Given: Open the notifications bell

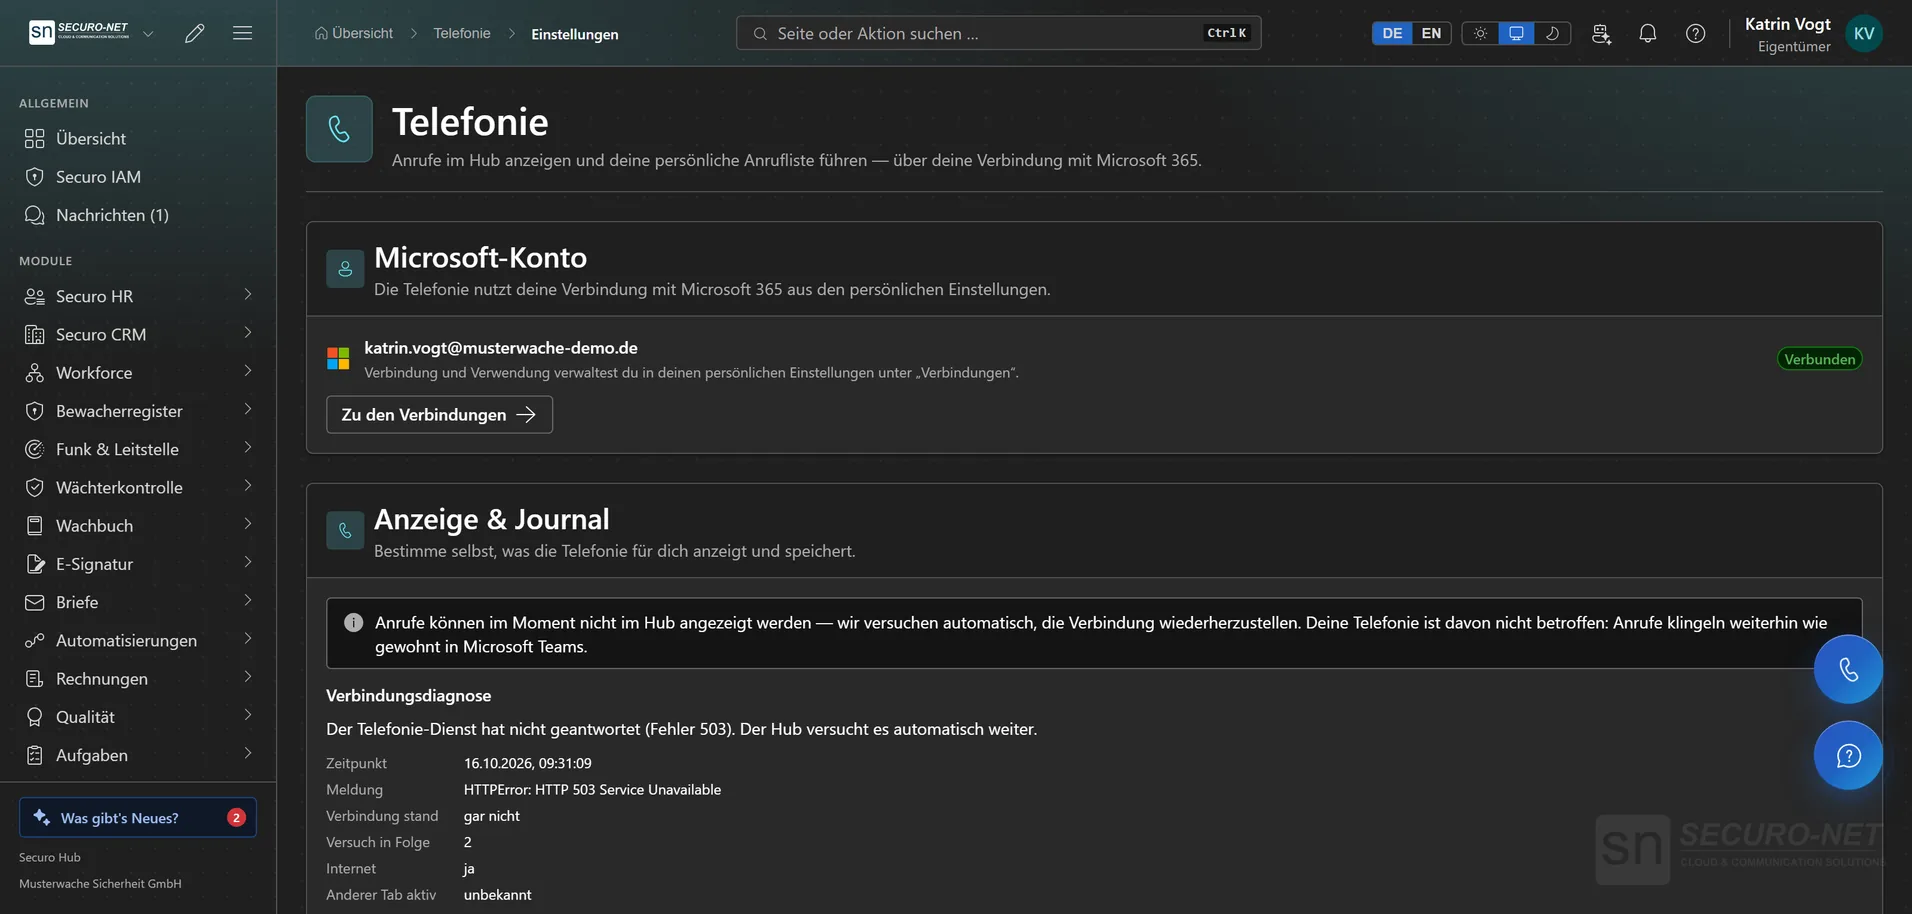Looking at the screenshot, I should click(x=1648, y=33).
